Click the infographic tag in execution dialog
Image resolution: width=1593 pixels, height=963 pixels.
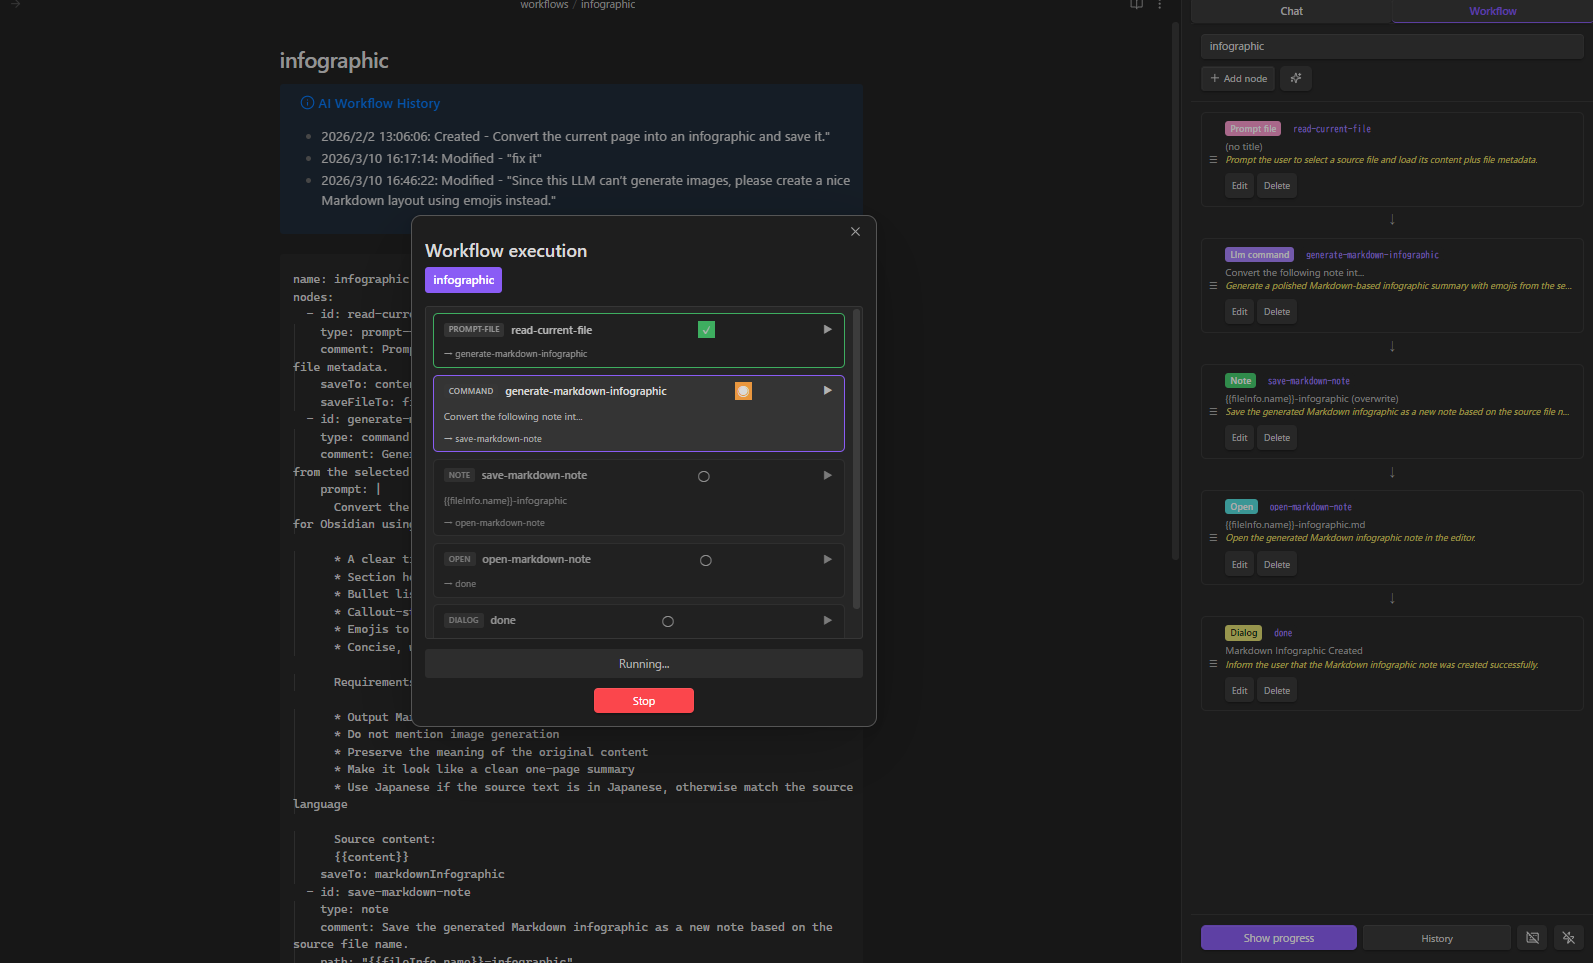[463, 280]
